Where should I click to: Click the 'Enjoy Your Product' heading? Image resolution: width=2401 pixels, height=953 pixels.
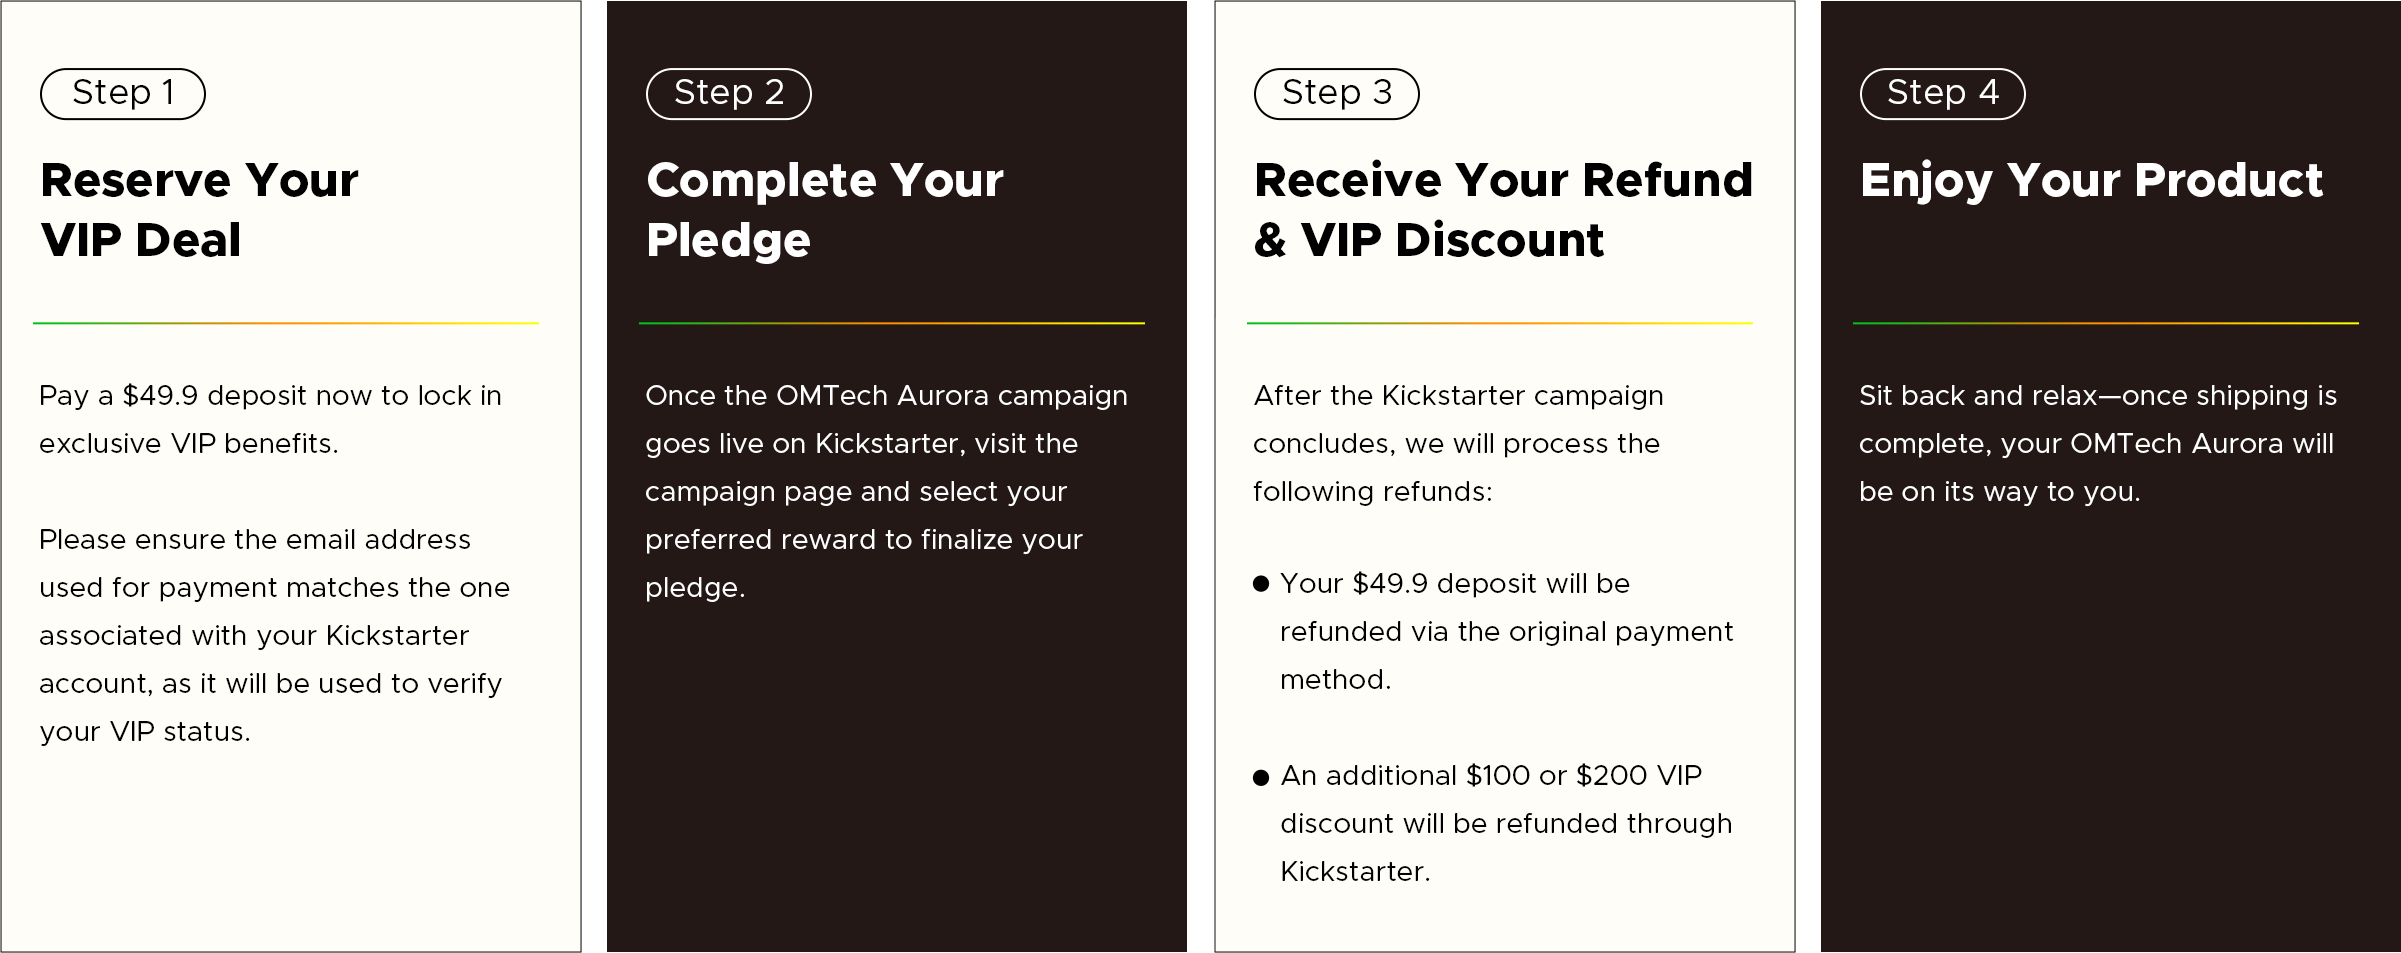2090,181
